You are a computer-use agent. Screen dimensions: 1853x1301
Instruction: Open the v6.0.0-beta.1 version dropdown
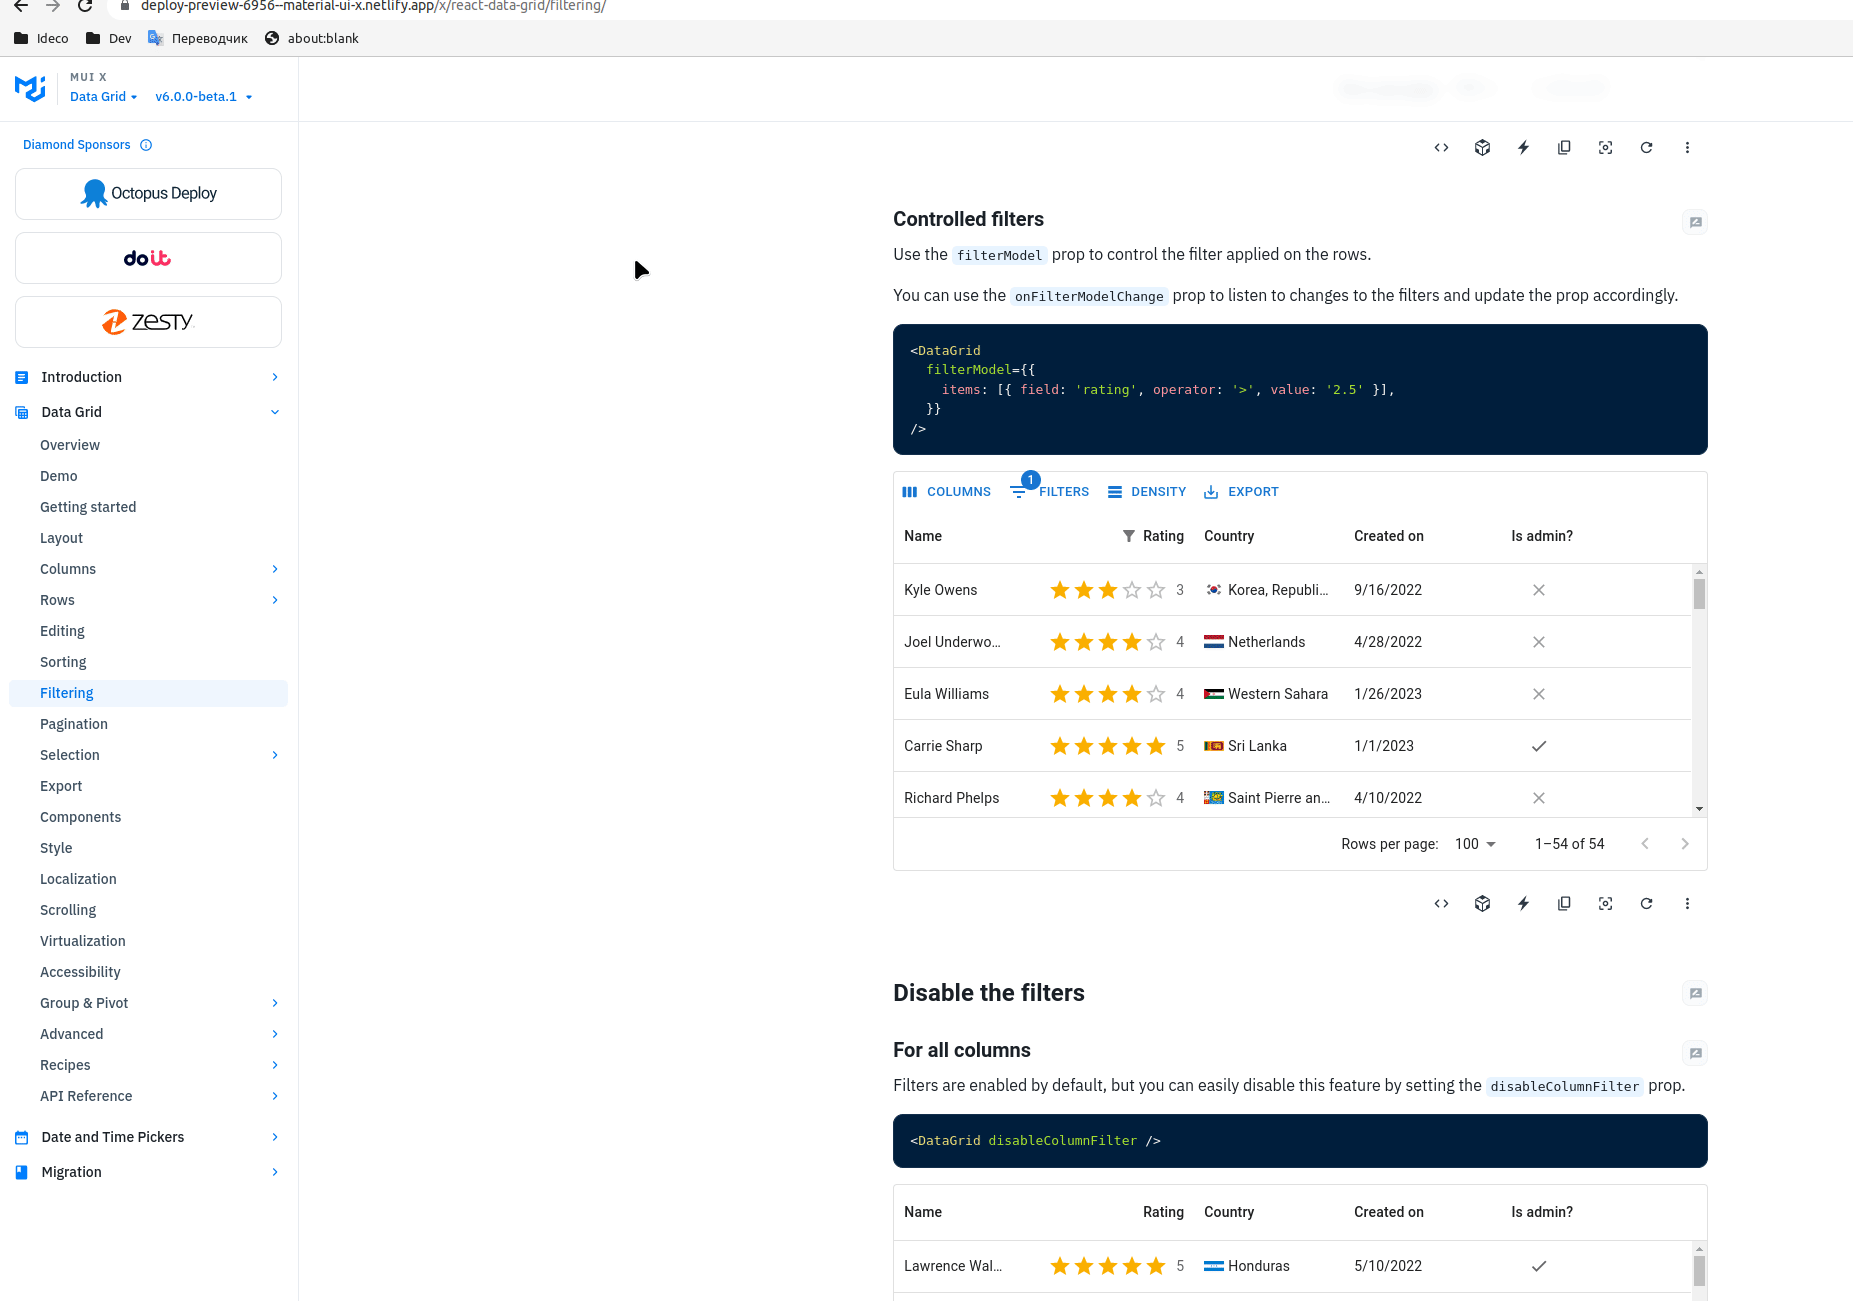204,97
